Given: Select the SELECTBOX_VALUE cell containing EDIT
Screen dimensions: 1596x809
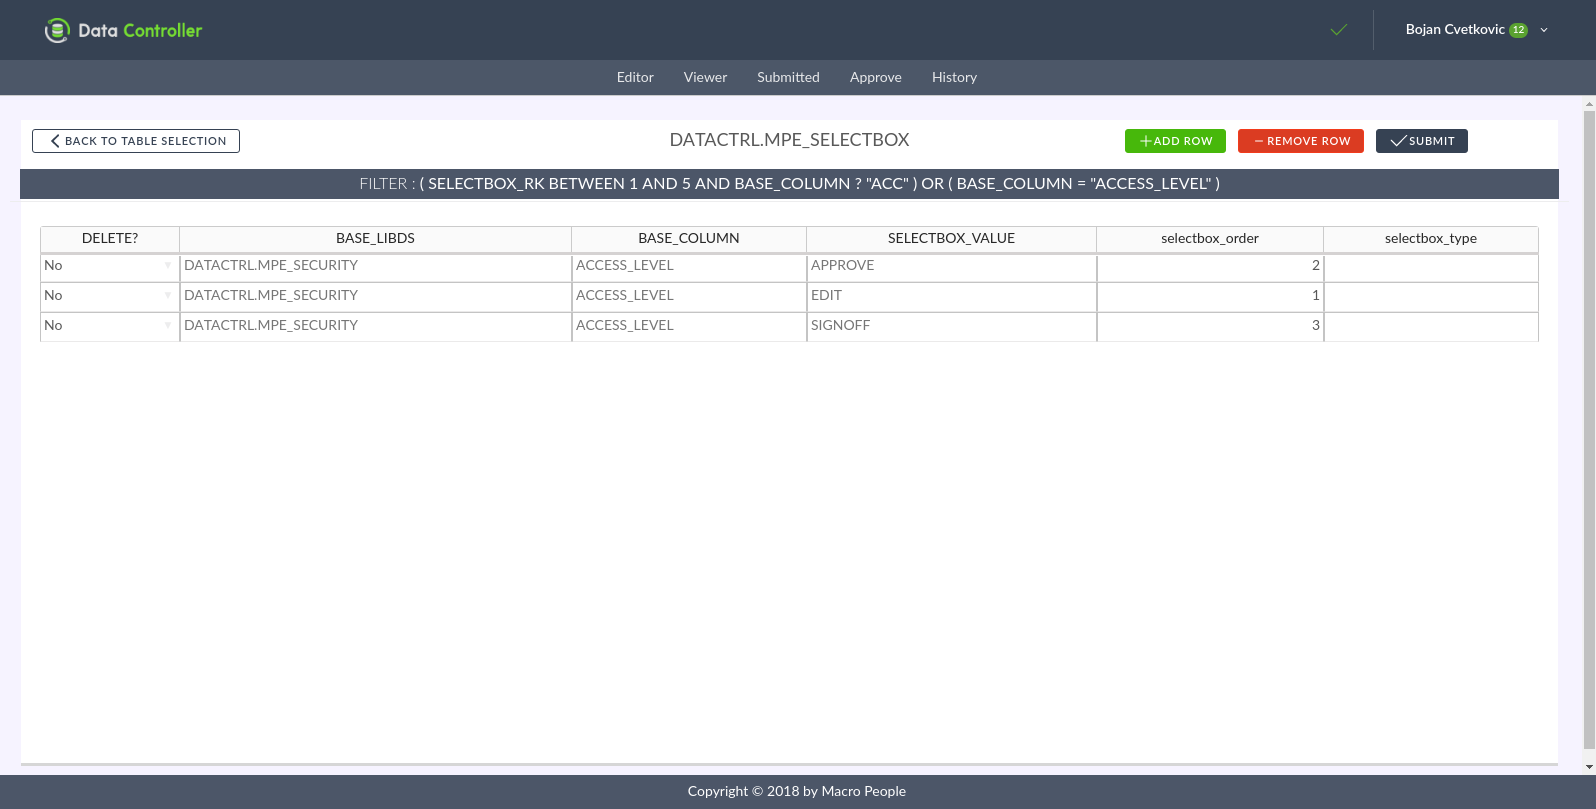Looking at the screenshot, I should tap(950, 296).
